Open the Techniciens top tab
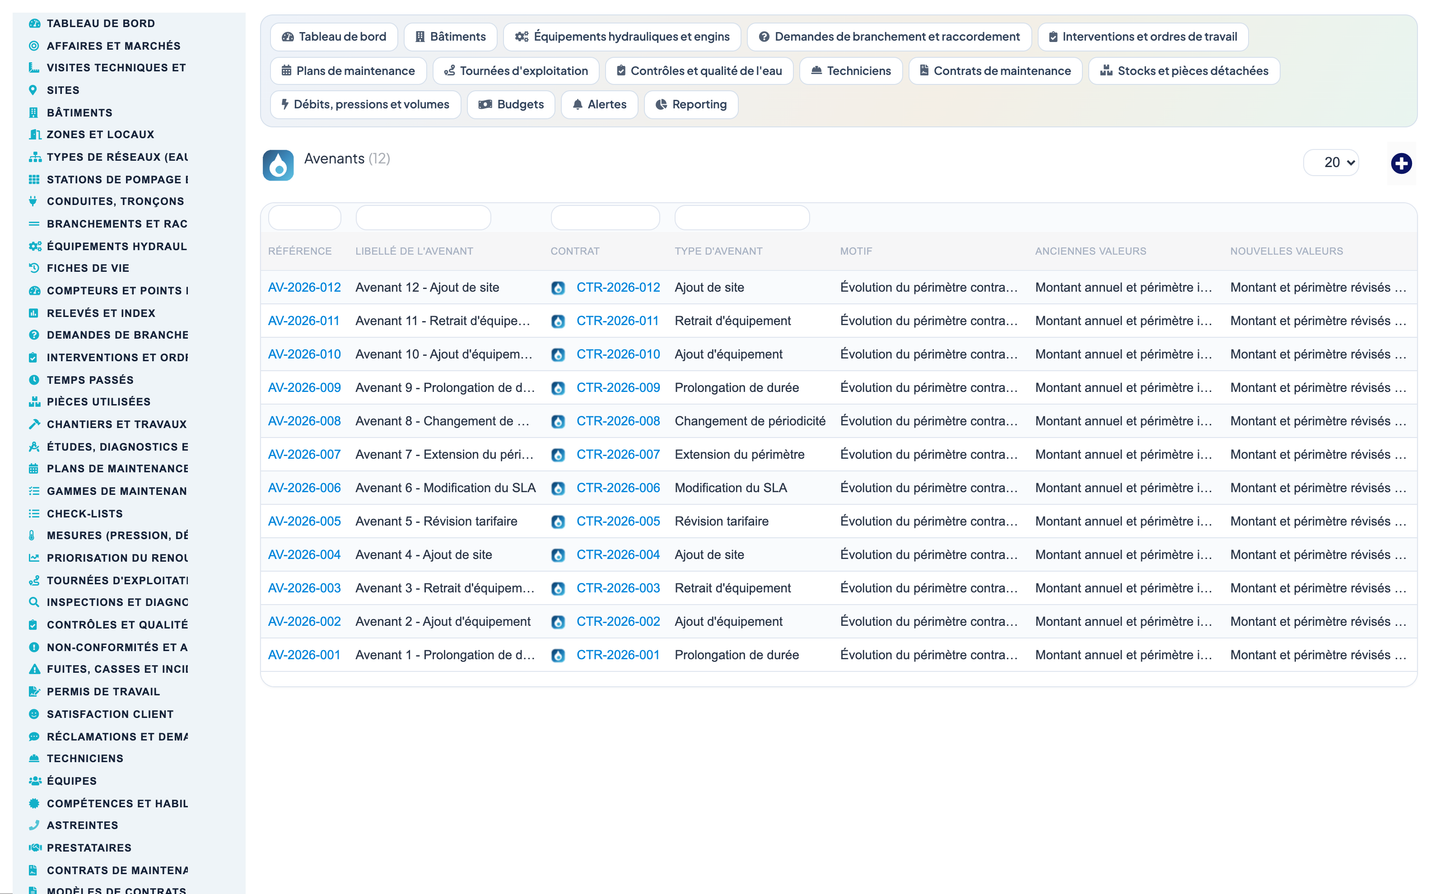 pos(851,71)
